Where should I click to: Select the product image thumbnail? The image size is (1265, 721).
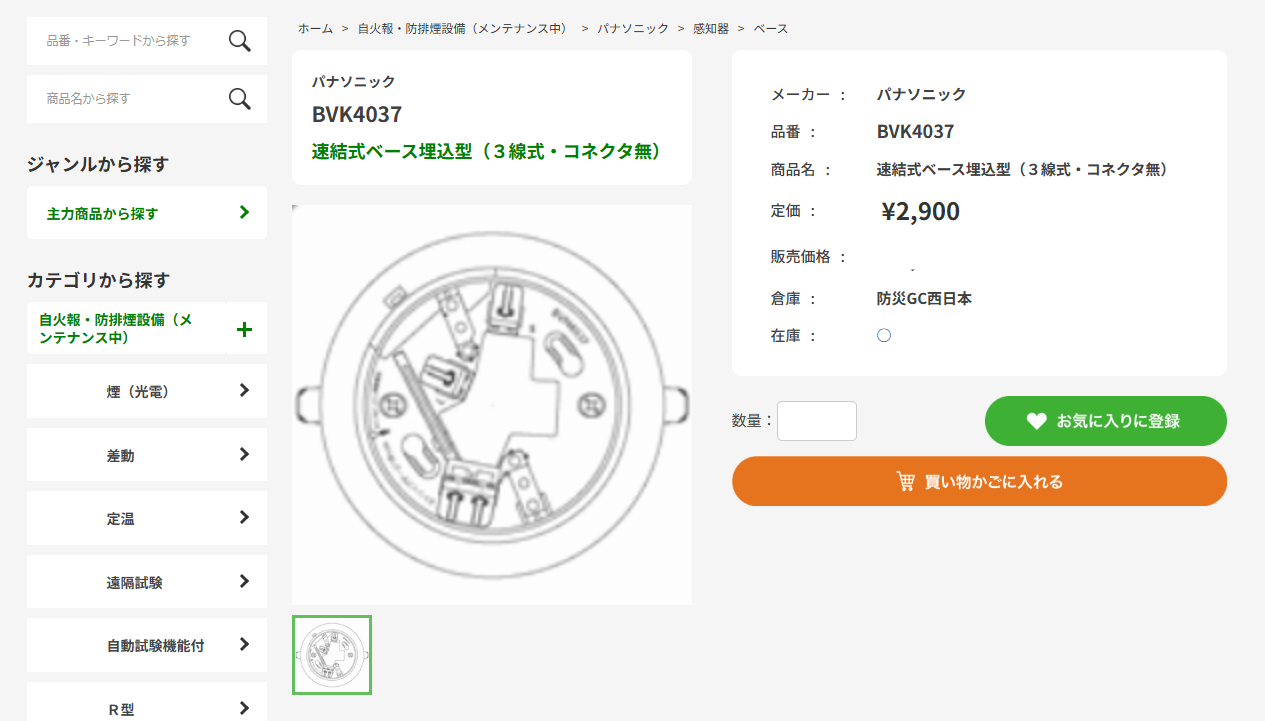tap(332, 655)
